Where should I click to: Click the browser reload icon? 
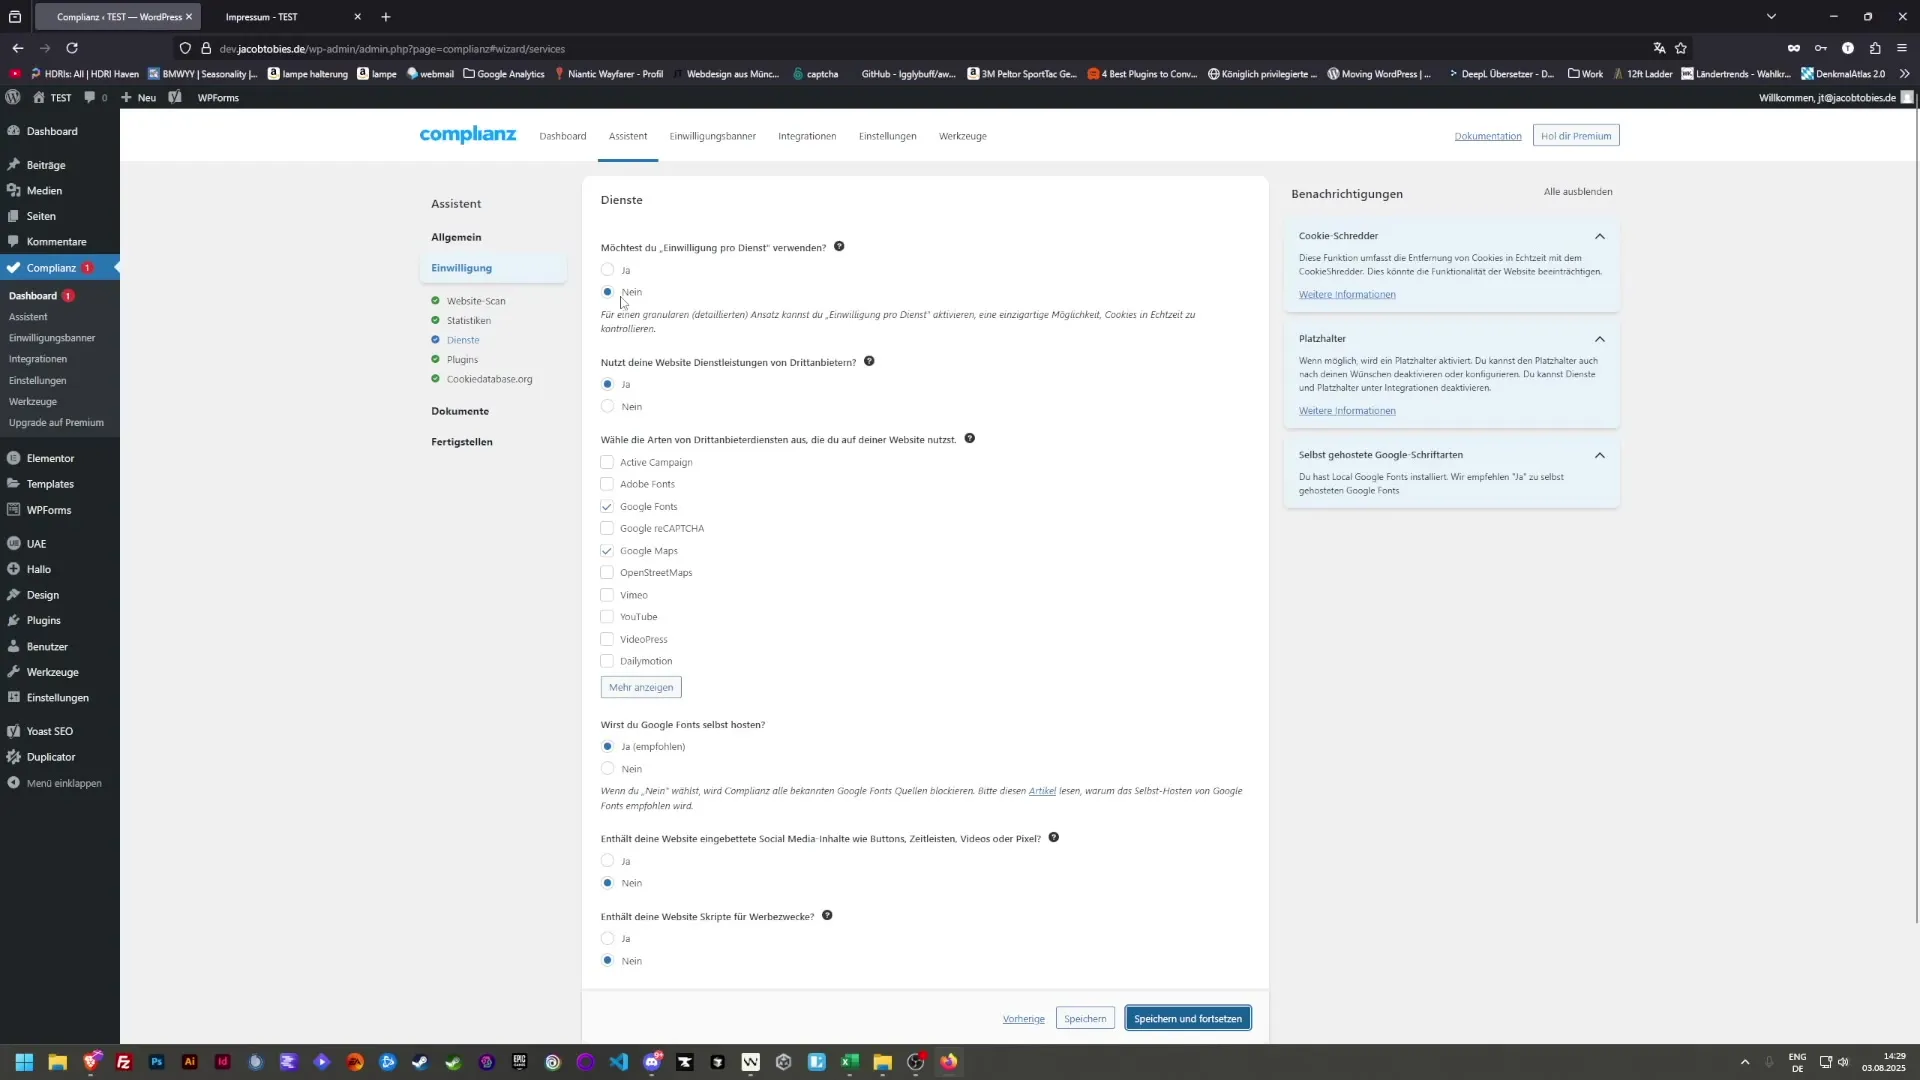(x=72, y=48)
